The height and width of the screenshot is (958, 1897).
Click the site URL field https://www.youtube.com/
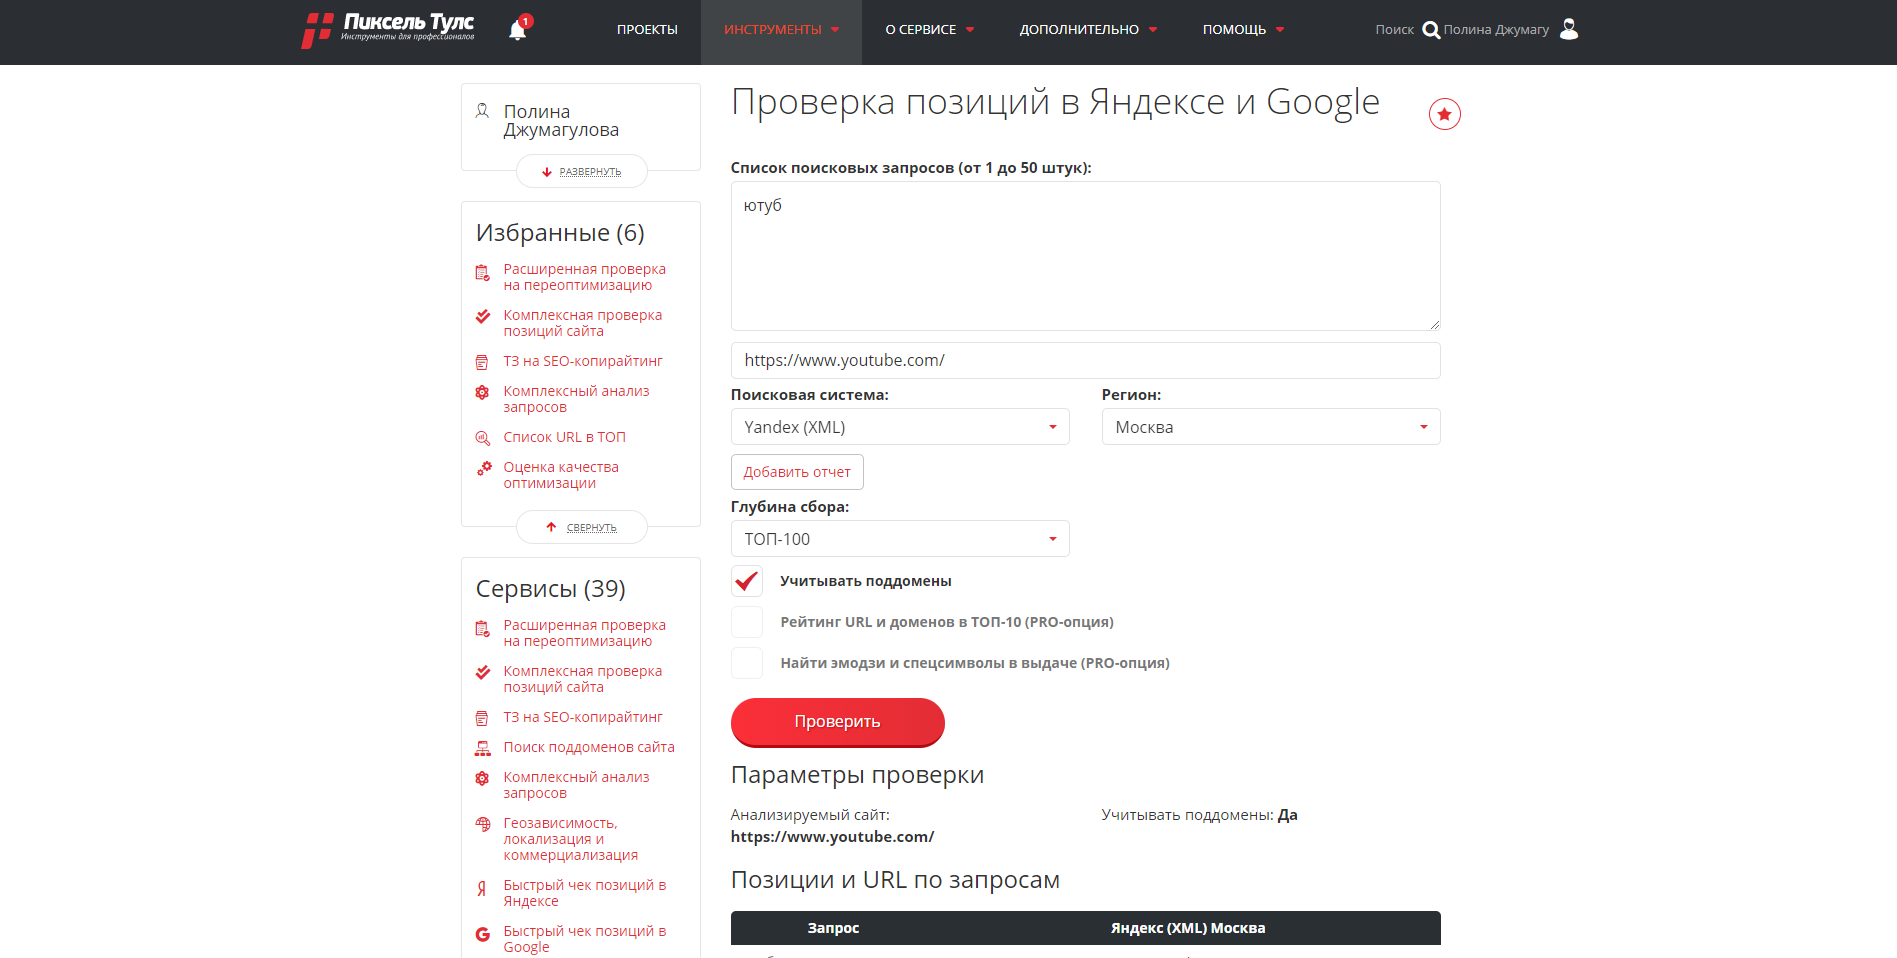(x=1085, y=360)
